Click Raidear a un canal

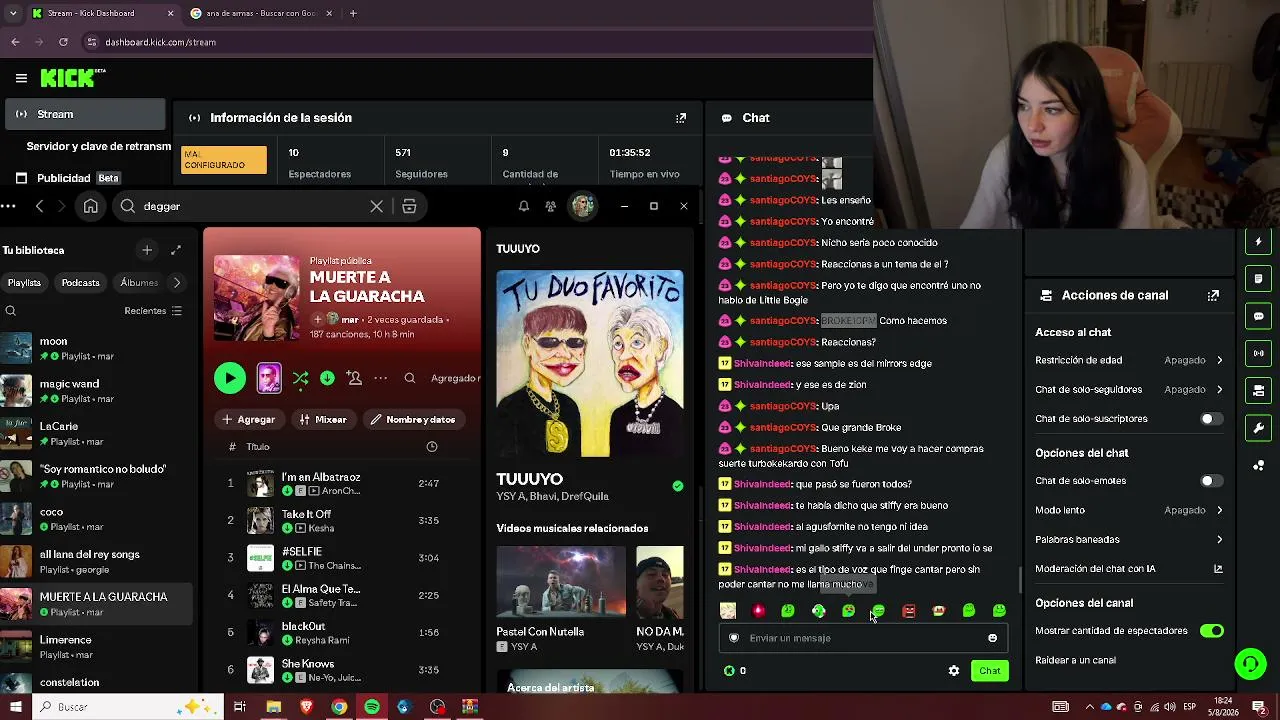click(x=1075, y=660)
